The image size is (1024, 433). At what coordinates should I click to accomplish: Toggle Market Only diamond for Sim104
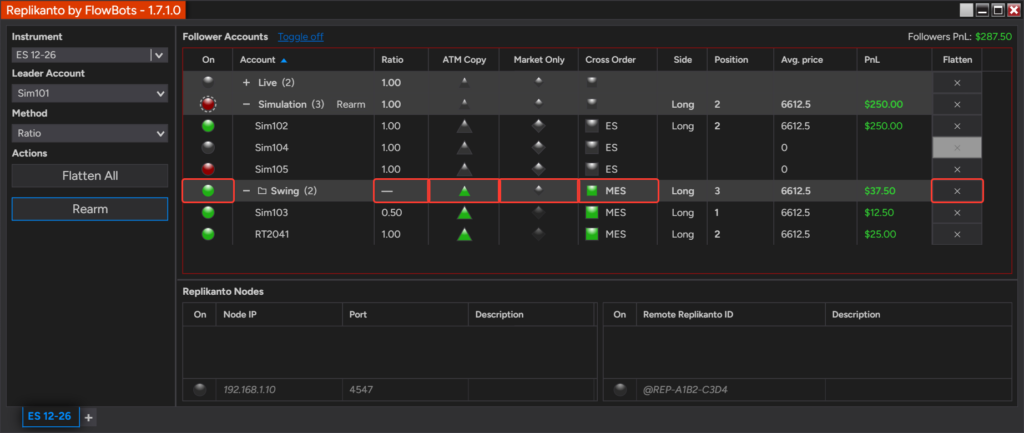click(538, 148)
